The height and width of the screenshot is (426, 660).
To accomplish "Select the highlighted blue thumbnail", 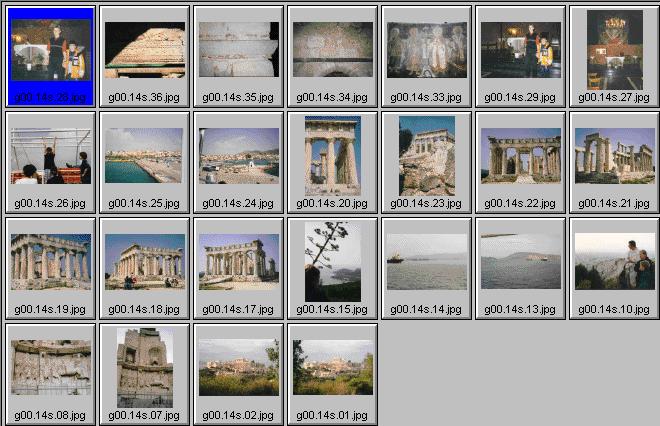I will 51,50.
